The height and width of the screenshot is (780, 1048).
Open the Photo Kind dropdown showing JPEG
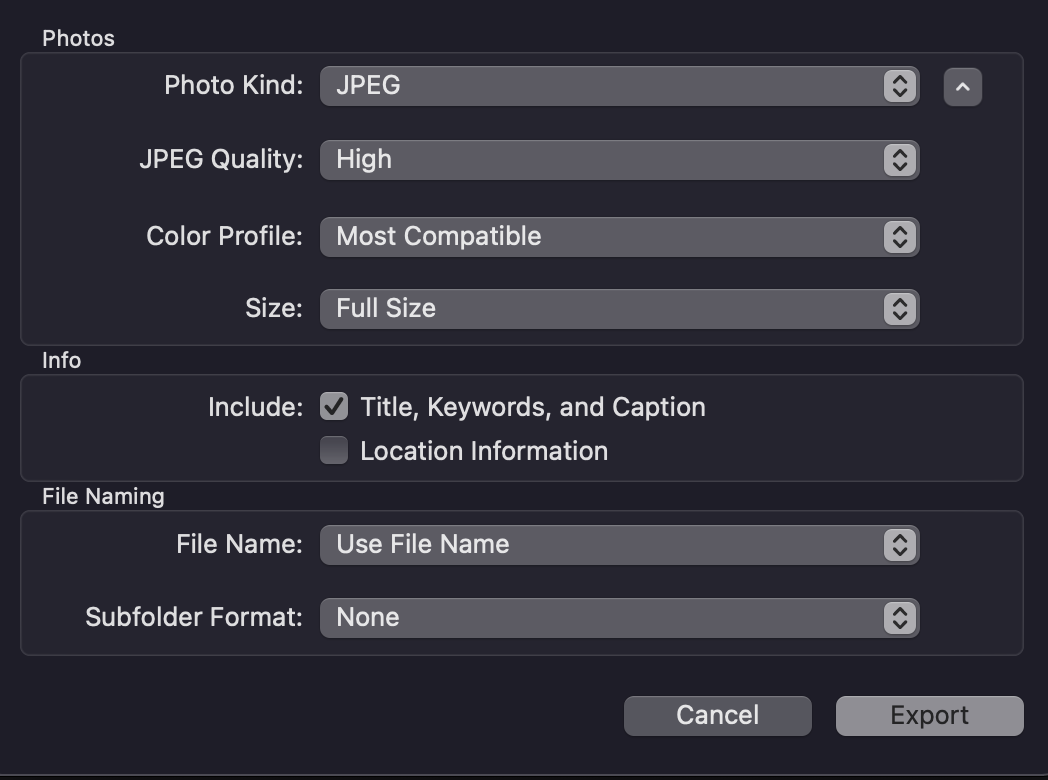click(x=600, y=86)
